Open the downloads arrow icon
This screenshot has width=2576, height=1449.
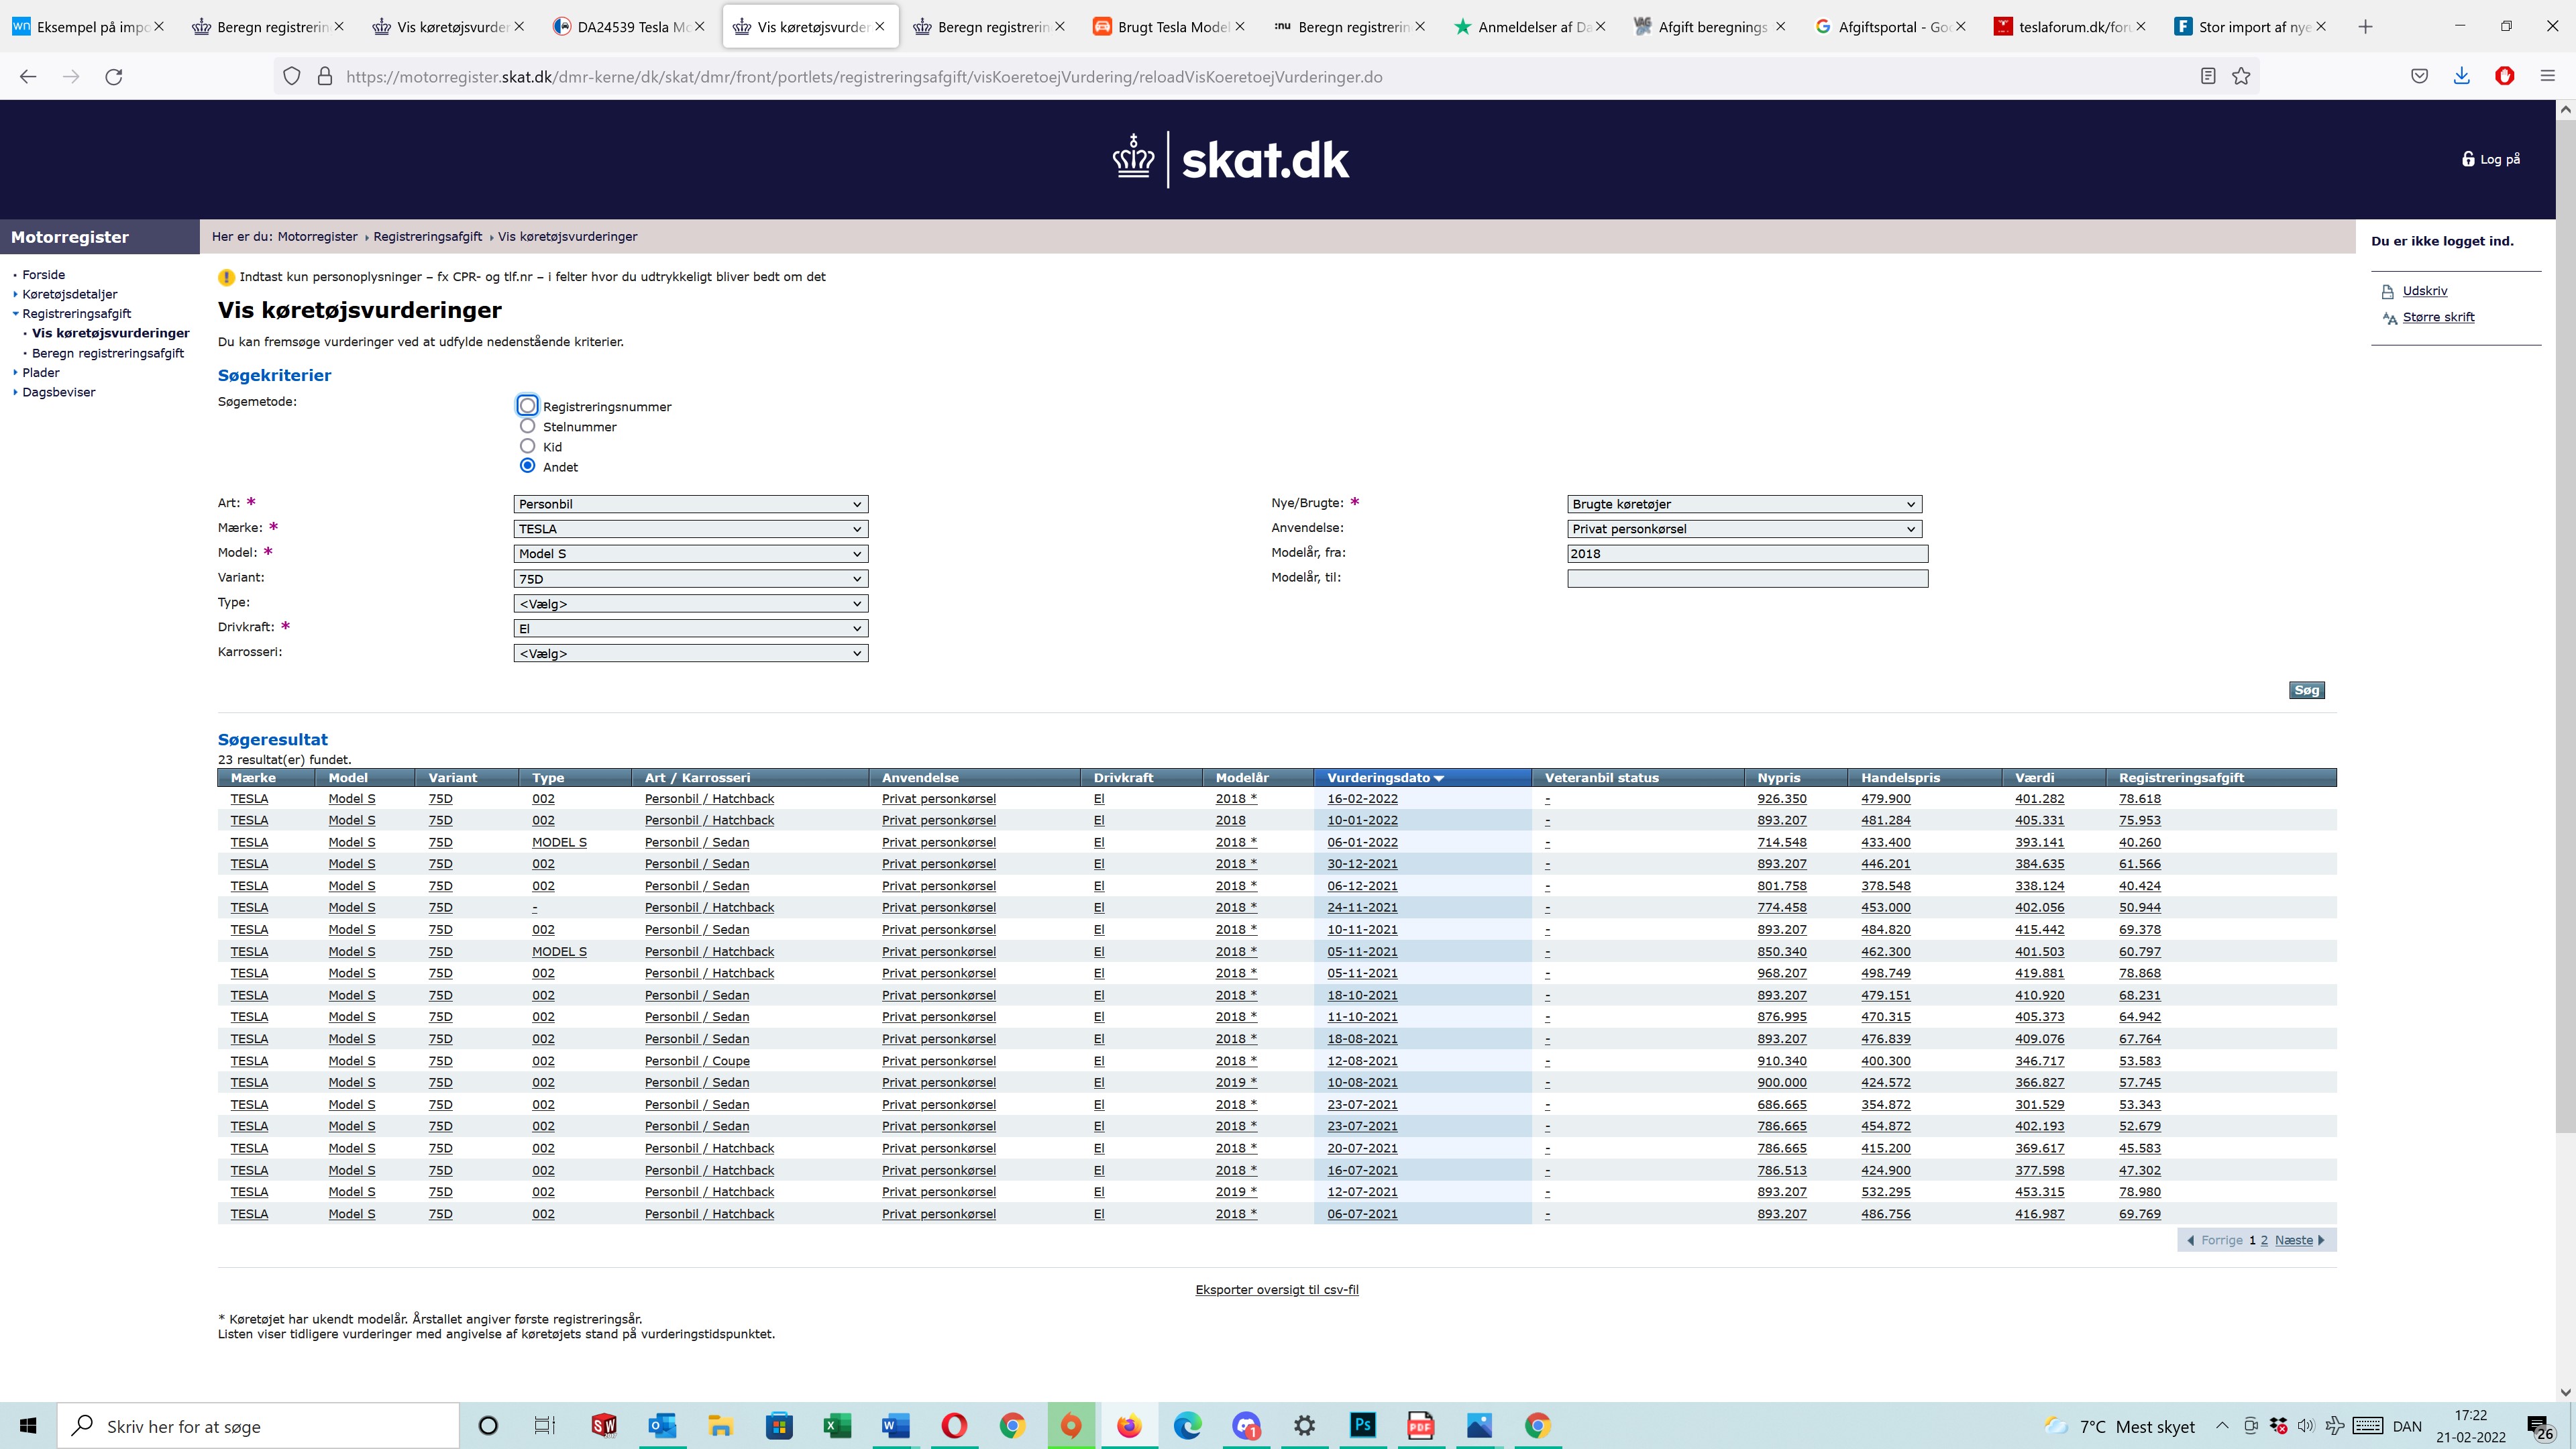tap(2462, 76)
